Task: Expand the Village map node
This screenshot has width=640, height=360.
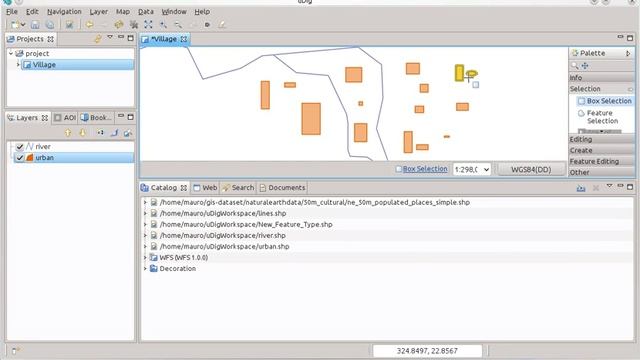Action: tap(18, 64)
